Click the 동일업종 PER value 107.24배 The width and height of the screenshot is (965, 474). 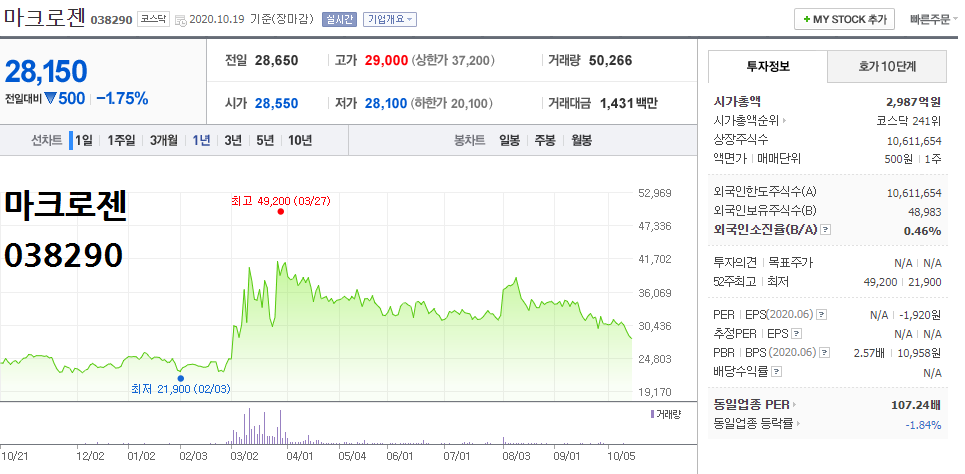click(x=916, y=405)
